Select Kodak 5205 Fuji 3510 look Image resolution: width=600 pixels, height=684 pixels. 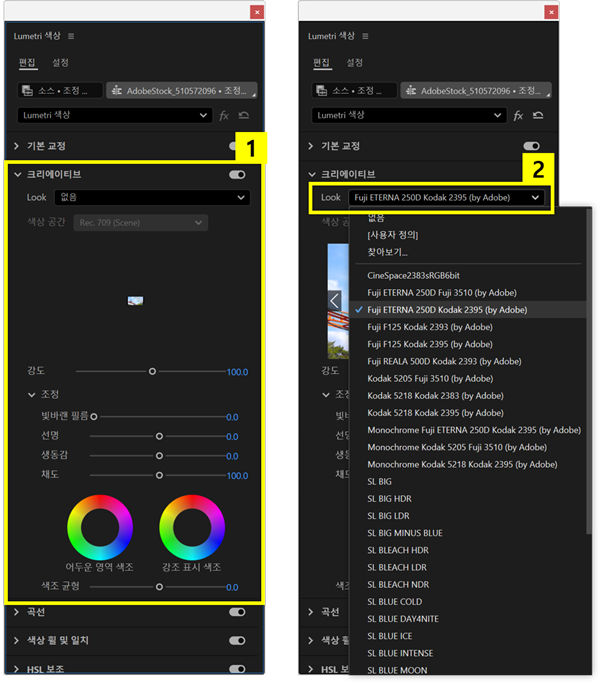tap(430, 379)
